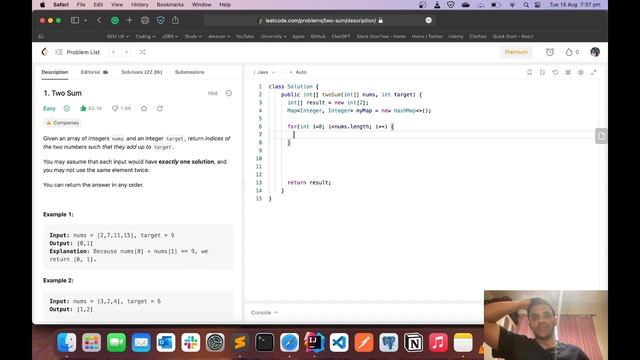Click the Premium button
This screenshot has height=360, width=640.
point(516,52)
